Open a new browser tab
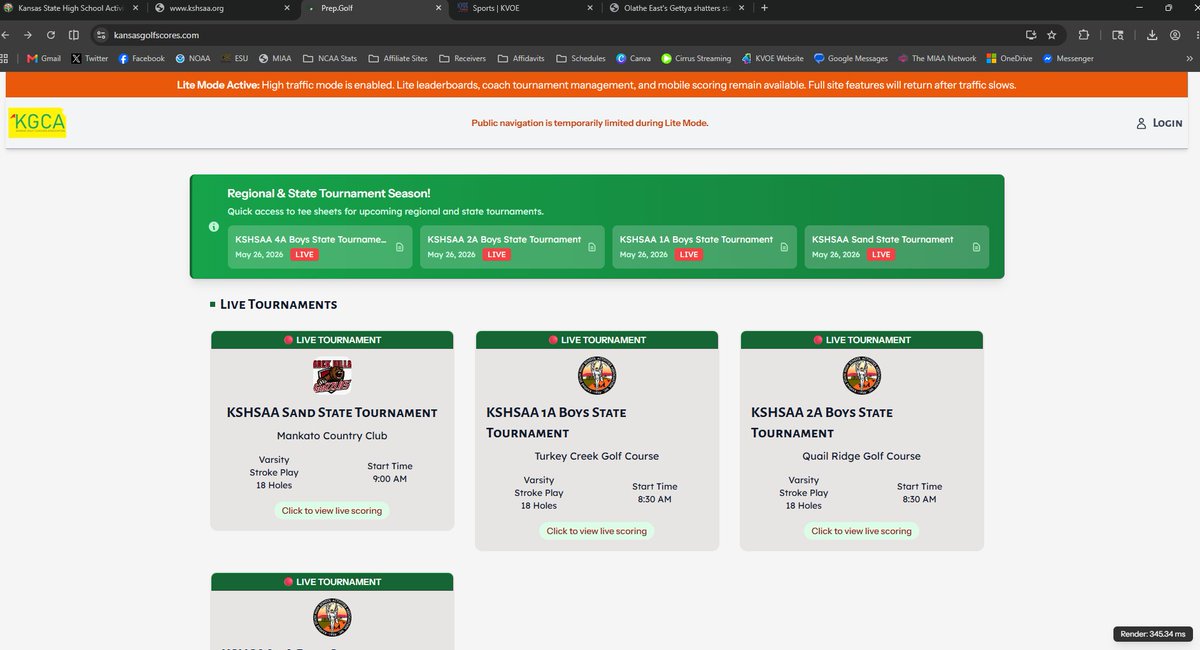The height and width of the screenshot is (650, 1200). pos(765,8)
